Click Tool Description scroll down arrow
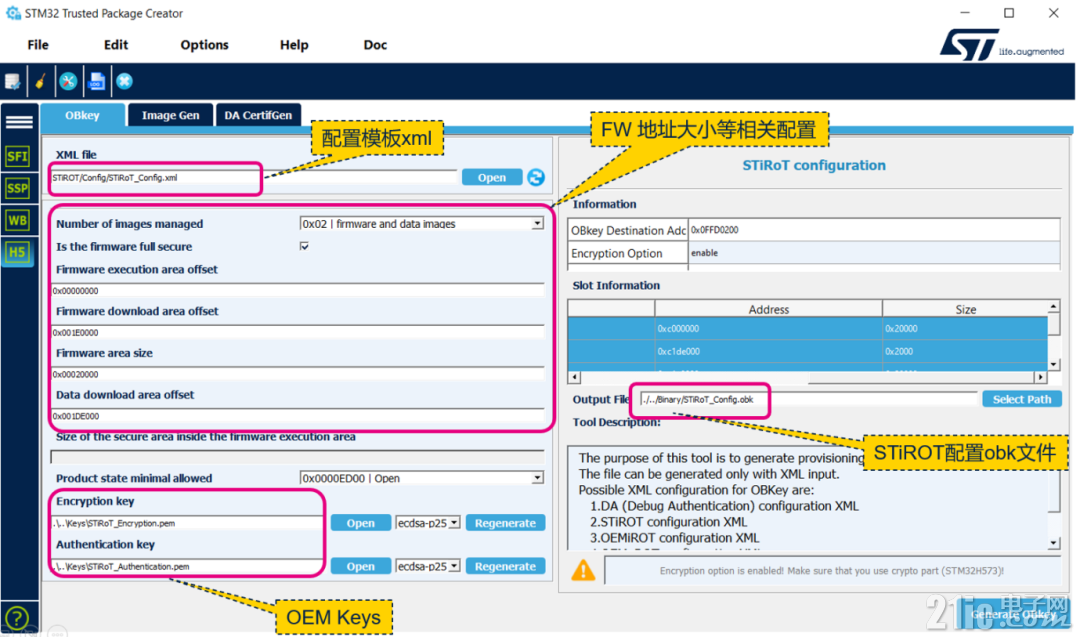Viewport: 1080px width, 637px height. tap(1054, 543)
